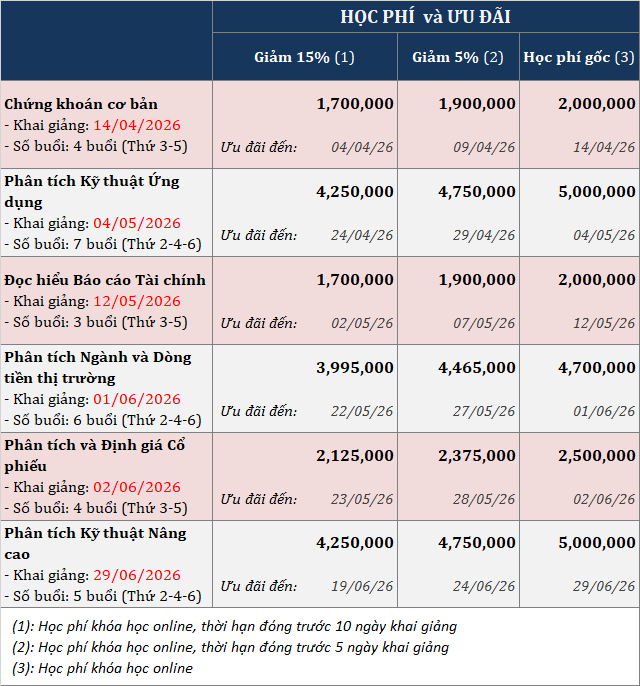640x686 pixels.
Task: Click the deadline date 19/06/26
Action: coord(362,586)
